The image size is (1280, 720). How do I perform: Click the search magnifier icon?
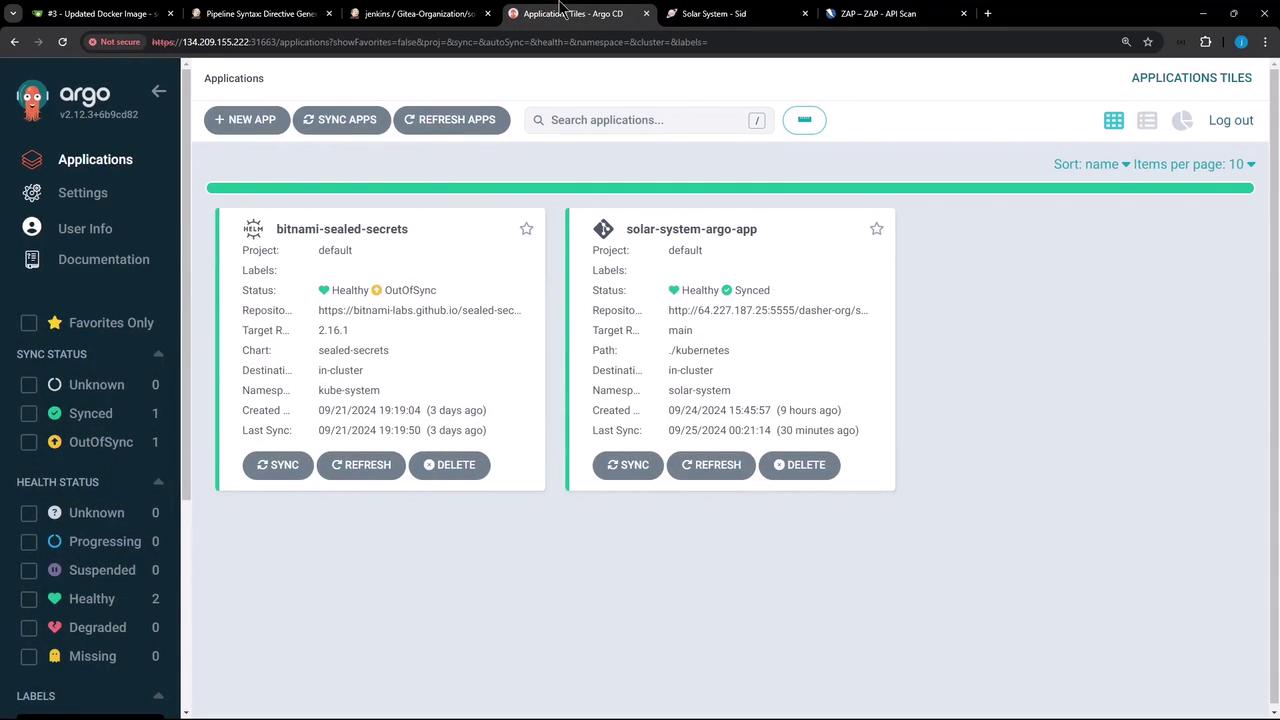[x=538, y=120]
